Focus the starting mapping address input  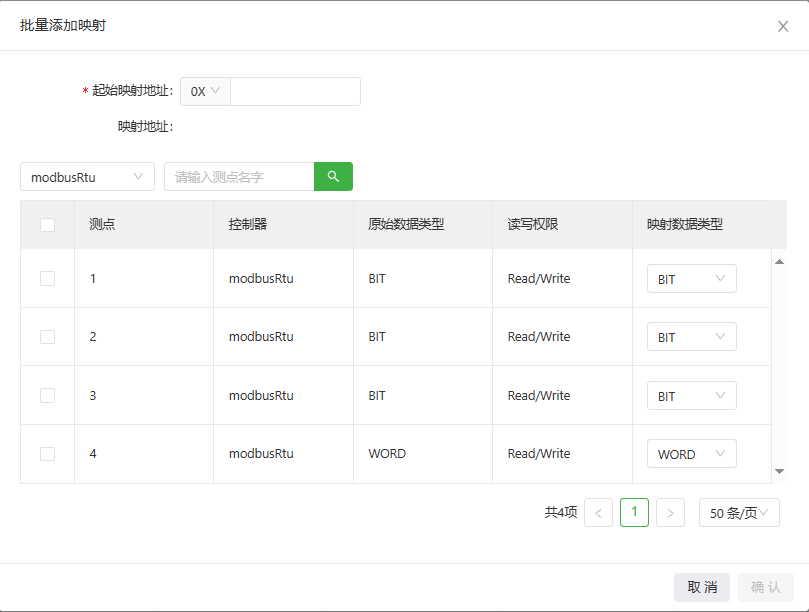295,91
